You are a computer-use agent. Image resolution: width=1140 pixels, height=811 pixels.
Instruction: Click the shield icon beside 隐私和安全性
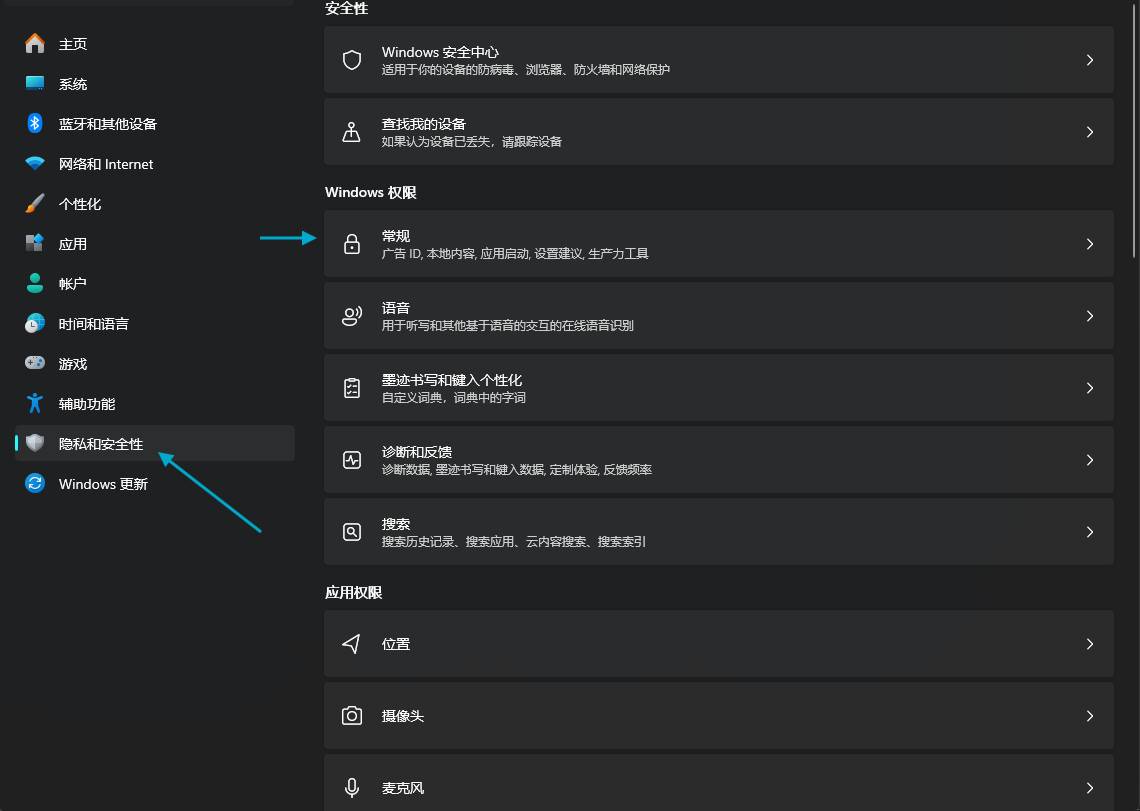35,443
